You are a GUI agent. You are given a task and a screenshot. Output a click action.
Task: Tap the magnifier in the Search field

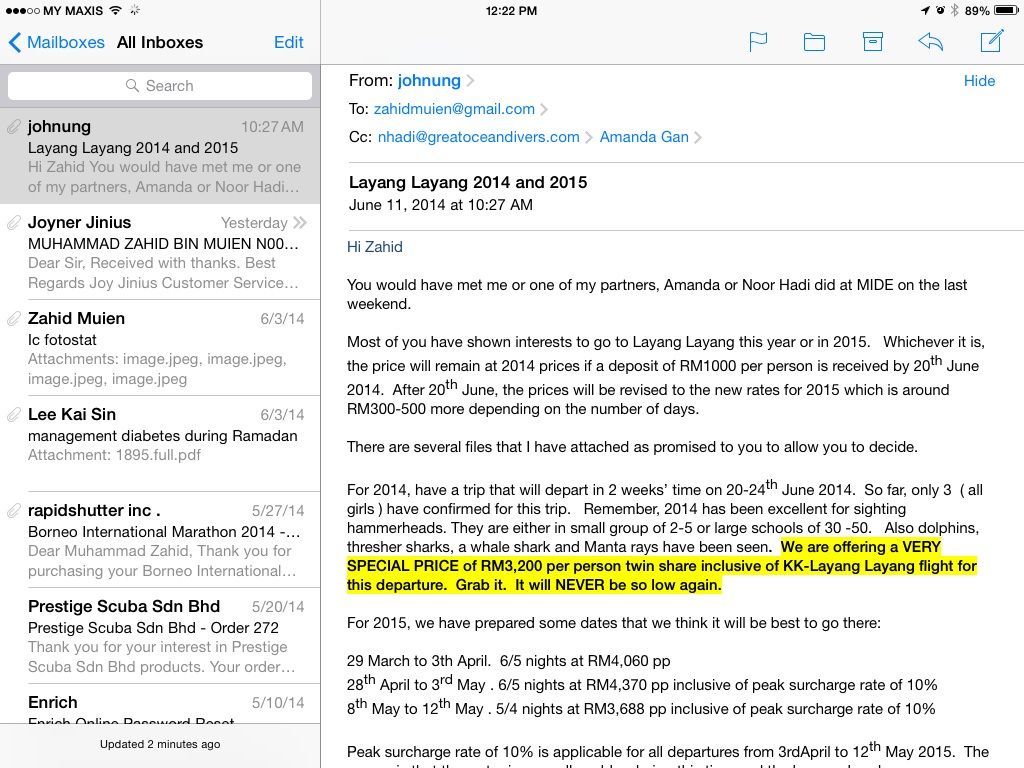pos(132,86)
